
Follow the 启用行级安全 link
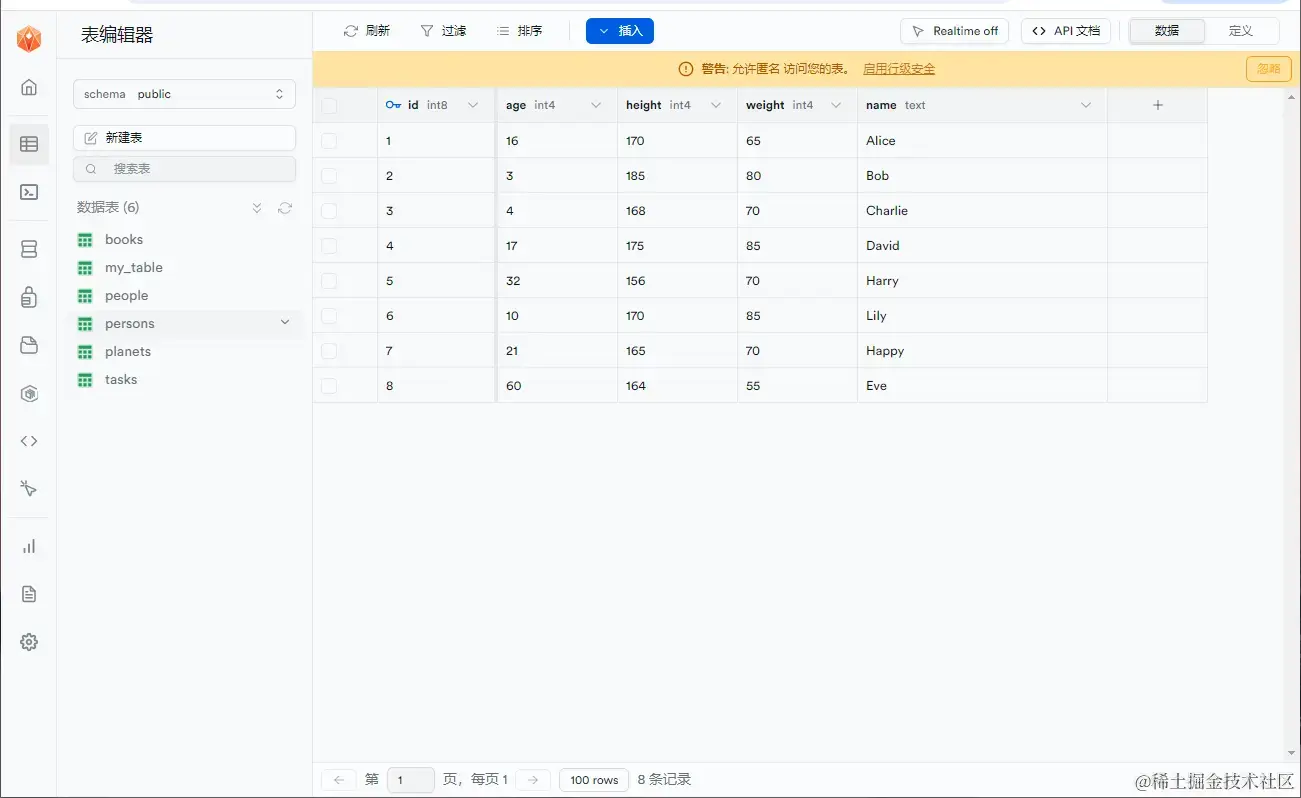click(x=899, y=69)
